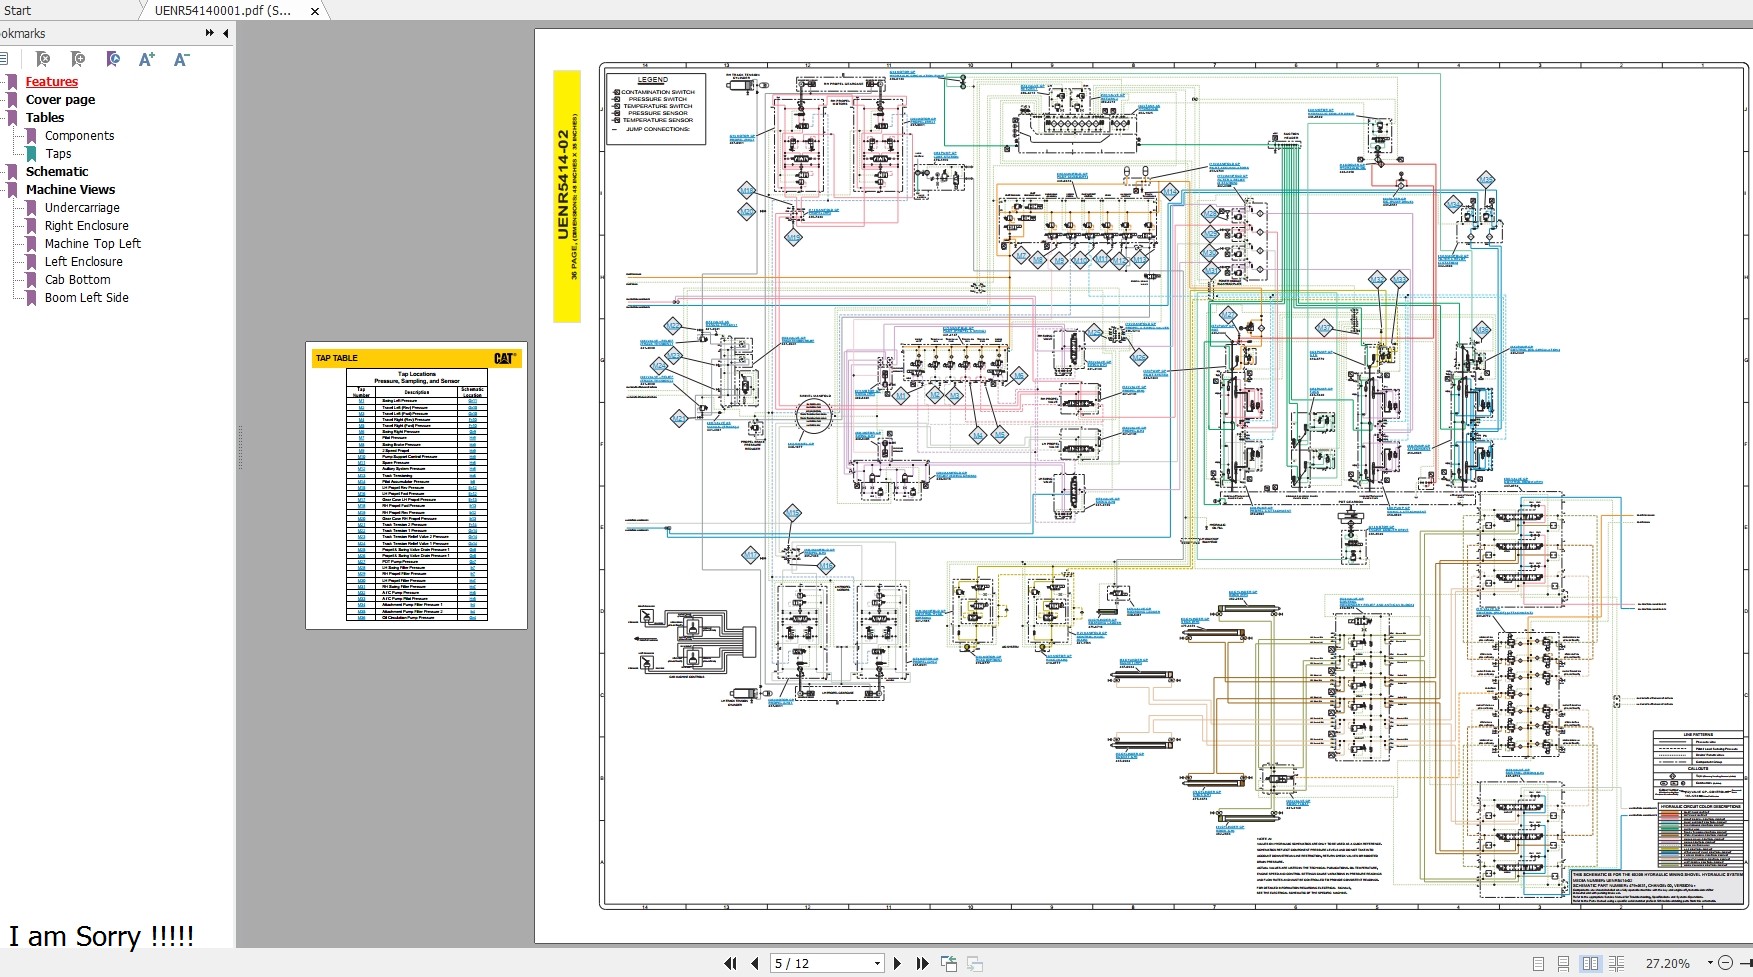The image size is (1753, 977).
Task: Go to the next page
Action: 897,963
